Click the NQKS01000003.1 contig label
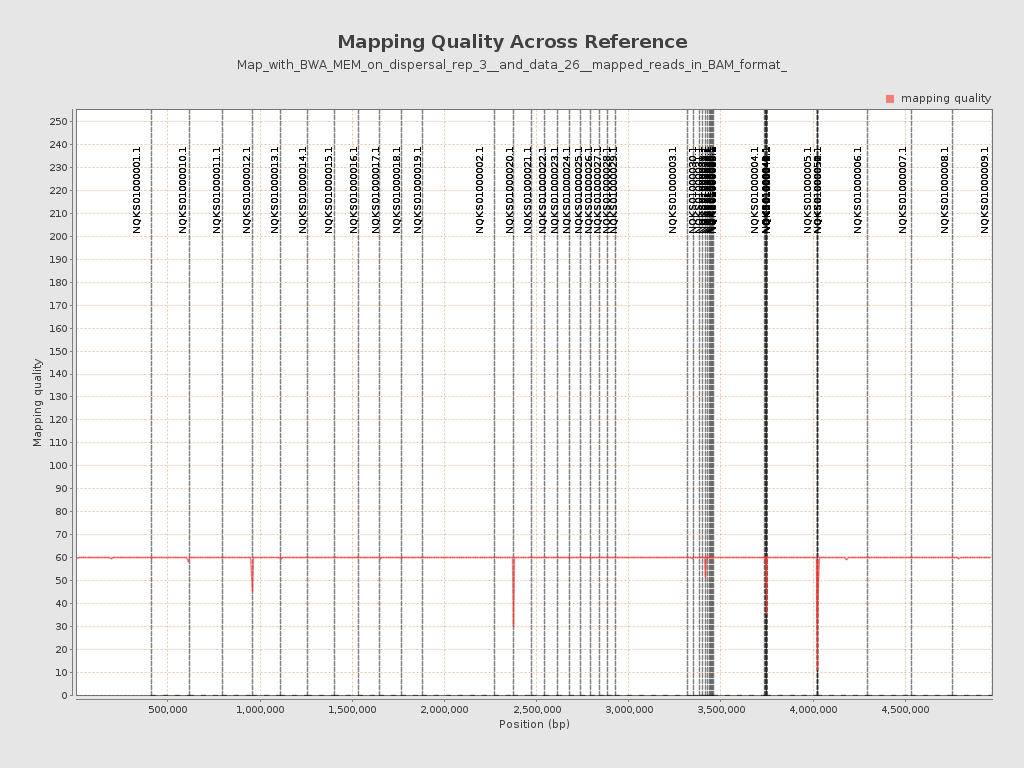This screenshot has height=768, width=1024. tap(671, 190)
